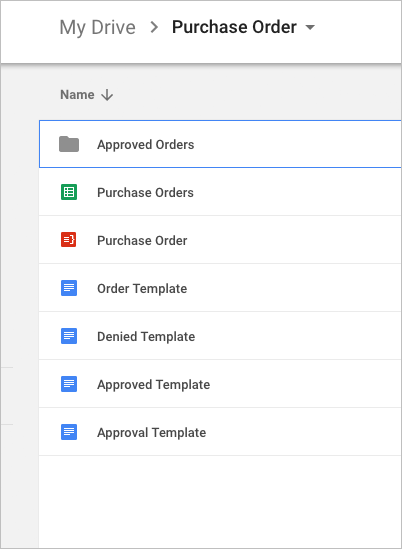
Task: Toggle sort direction arrow next to Name
Action: (x=107, y=95)
